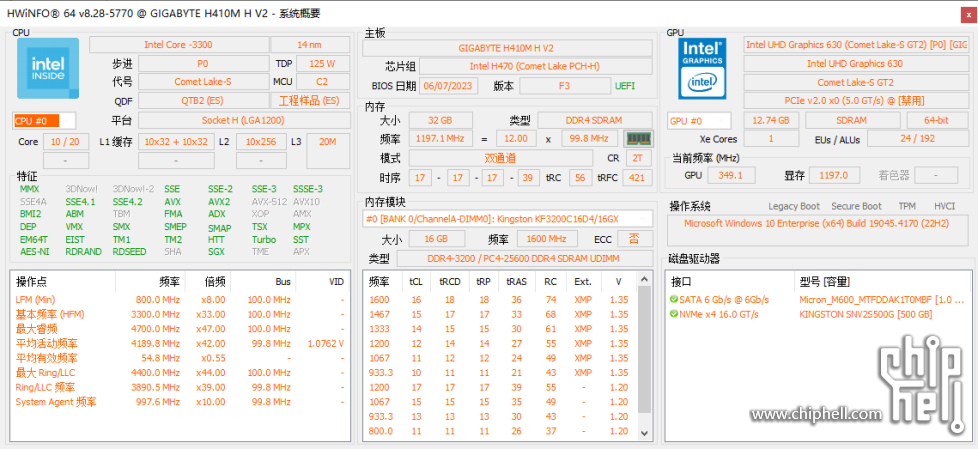Click the Intel H470 chipset field
This screenshot has width=978, height=449.
click(x=536, y=66)
